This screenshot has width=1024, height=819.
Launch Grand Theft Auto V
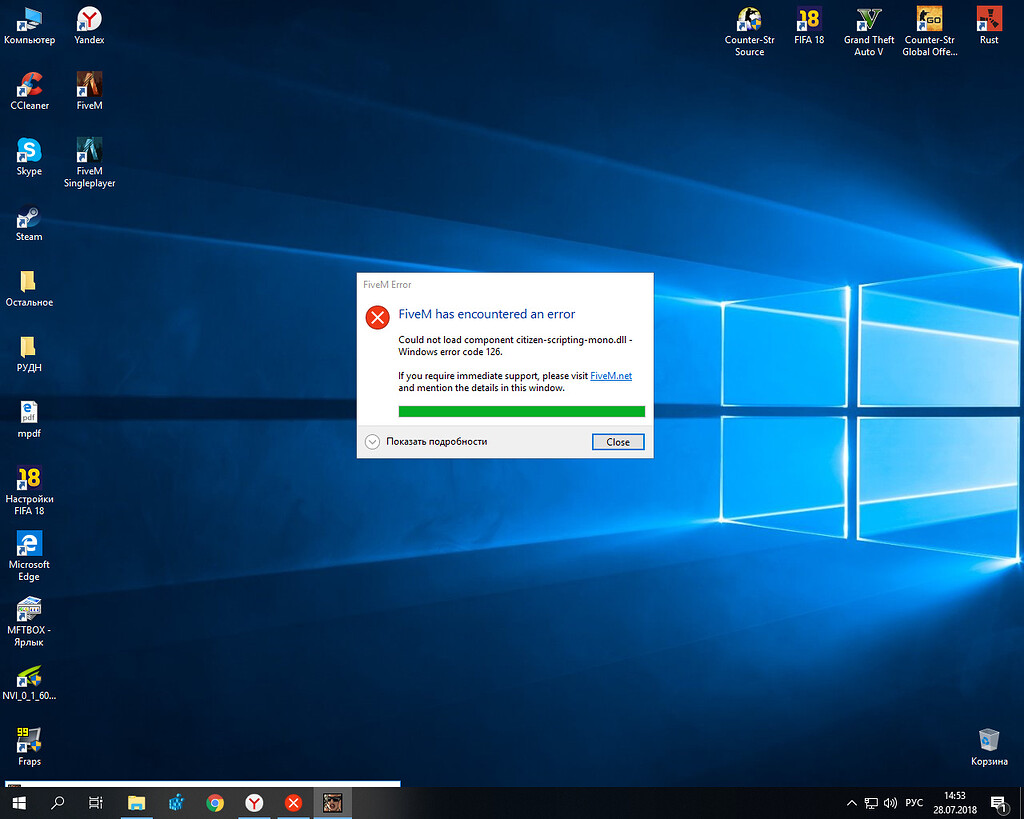pyautogui.click(x=868, y=20)
